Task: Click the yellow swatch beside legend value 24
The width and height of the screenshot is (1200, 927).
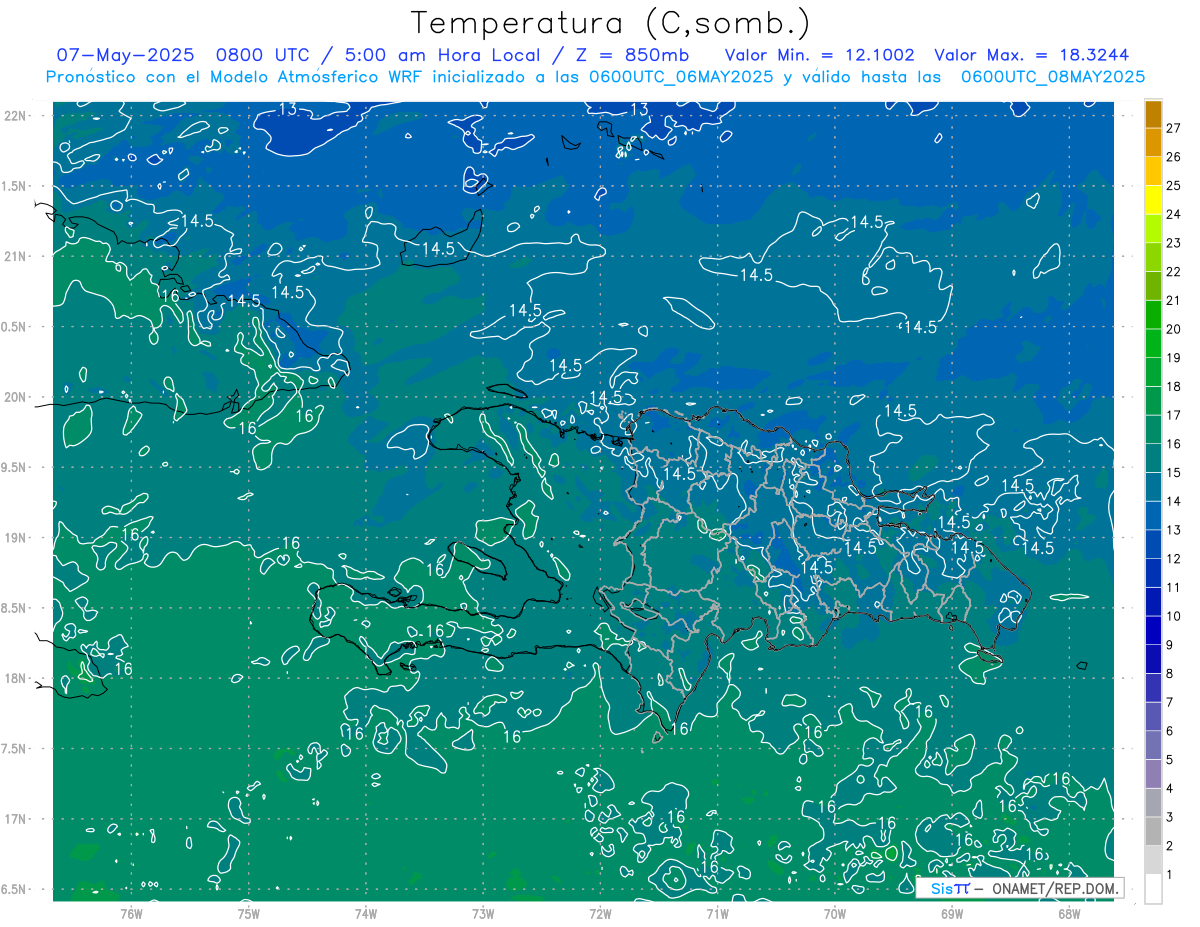Action: 1153,200
